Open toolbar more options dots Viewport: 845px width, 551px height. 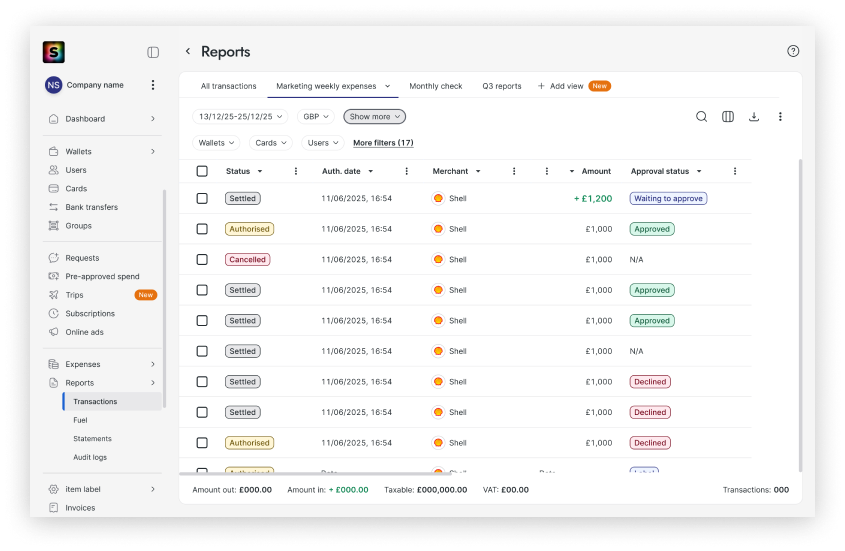(x=780, y=116)
